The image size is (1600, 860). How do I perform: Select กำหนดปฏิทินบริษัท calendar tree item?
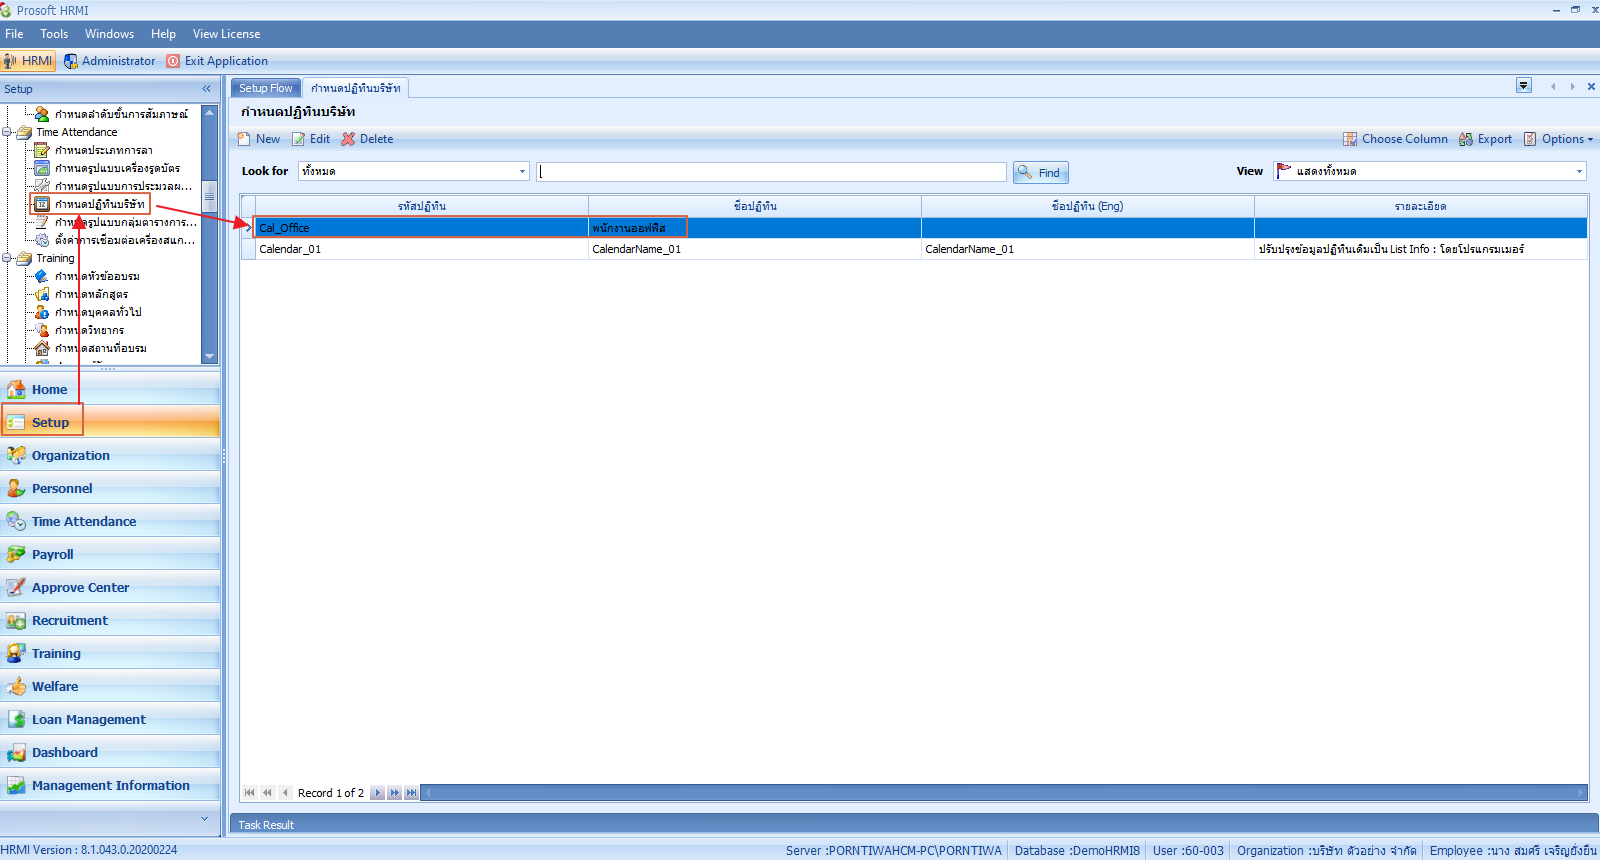[x=99, y=204]
